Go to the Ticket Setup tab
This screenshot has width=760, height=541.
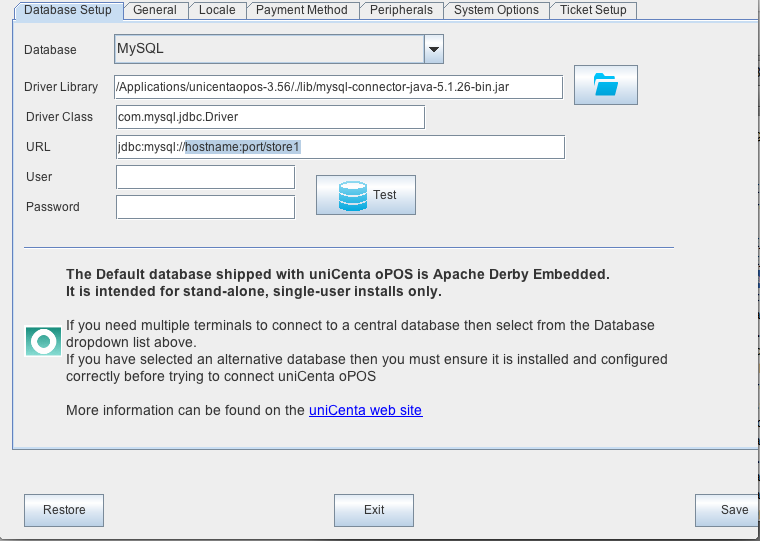pos(593,10)
